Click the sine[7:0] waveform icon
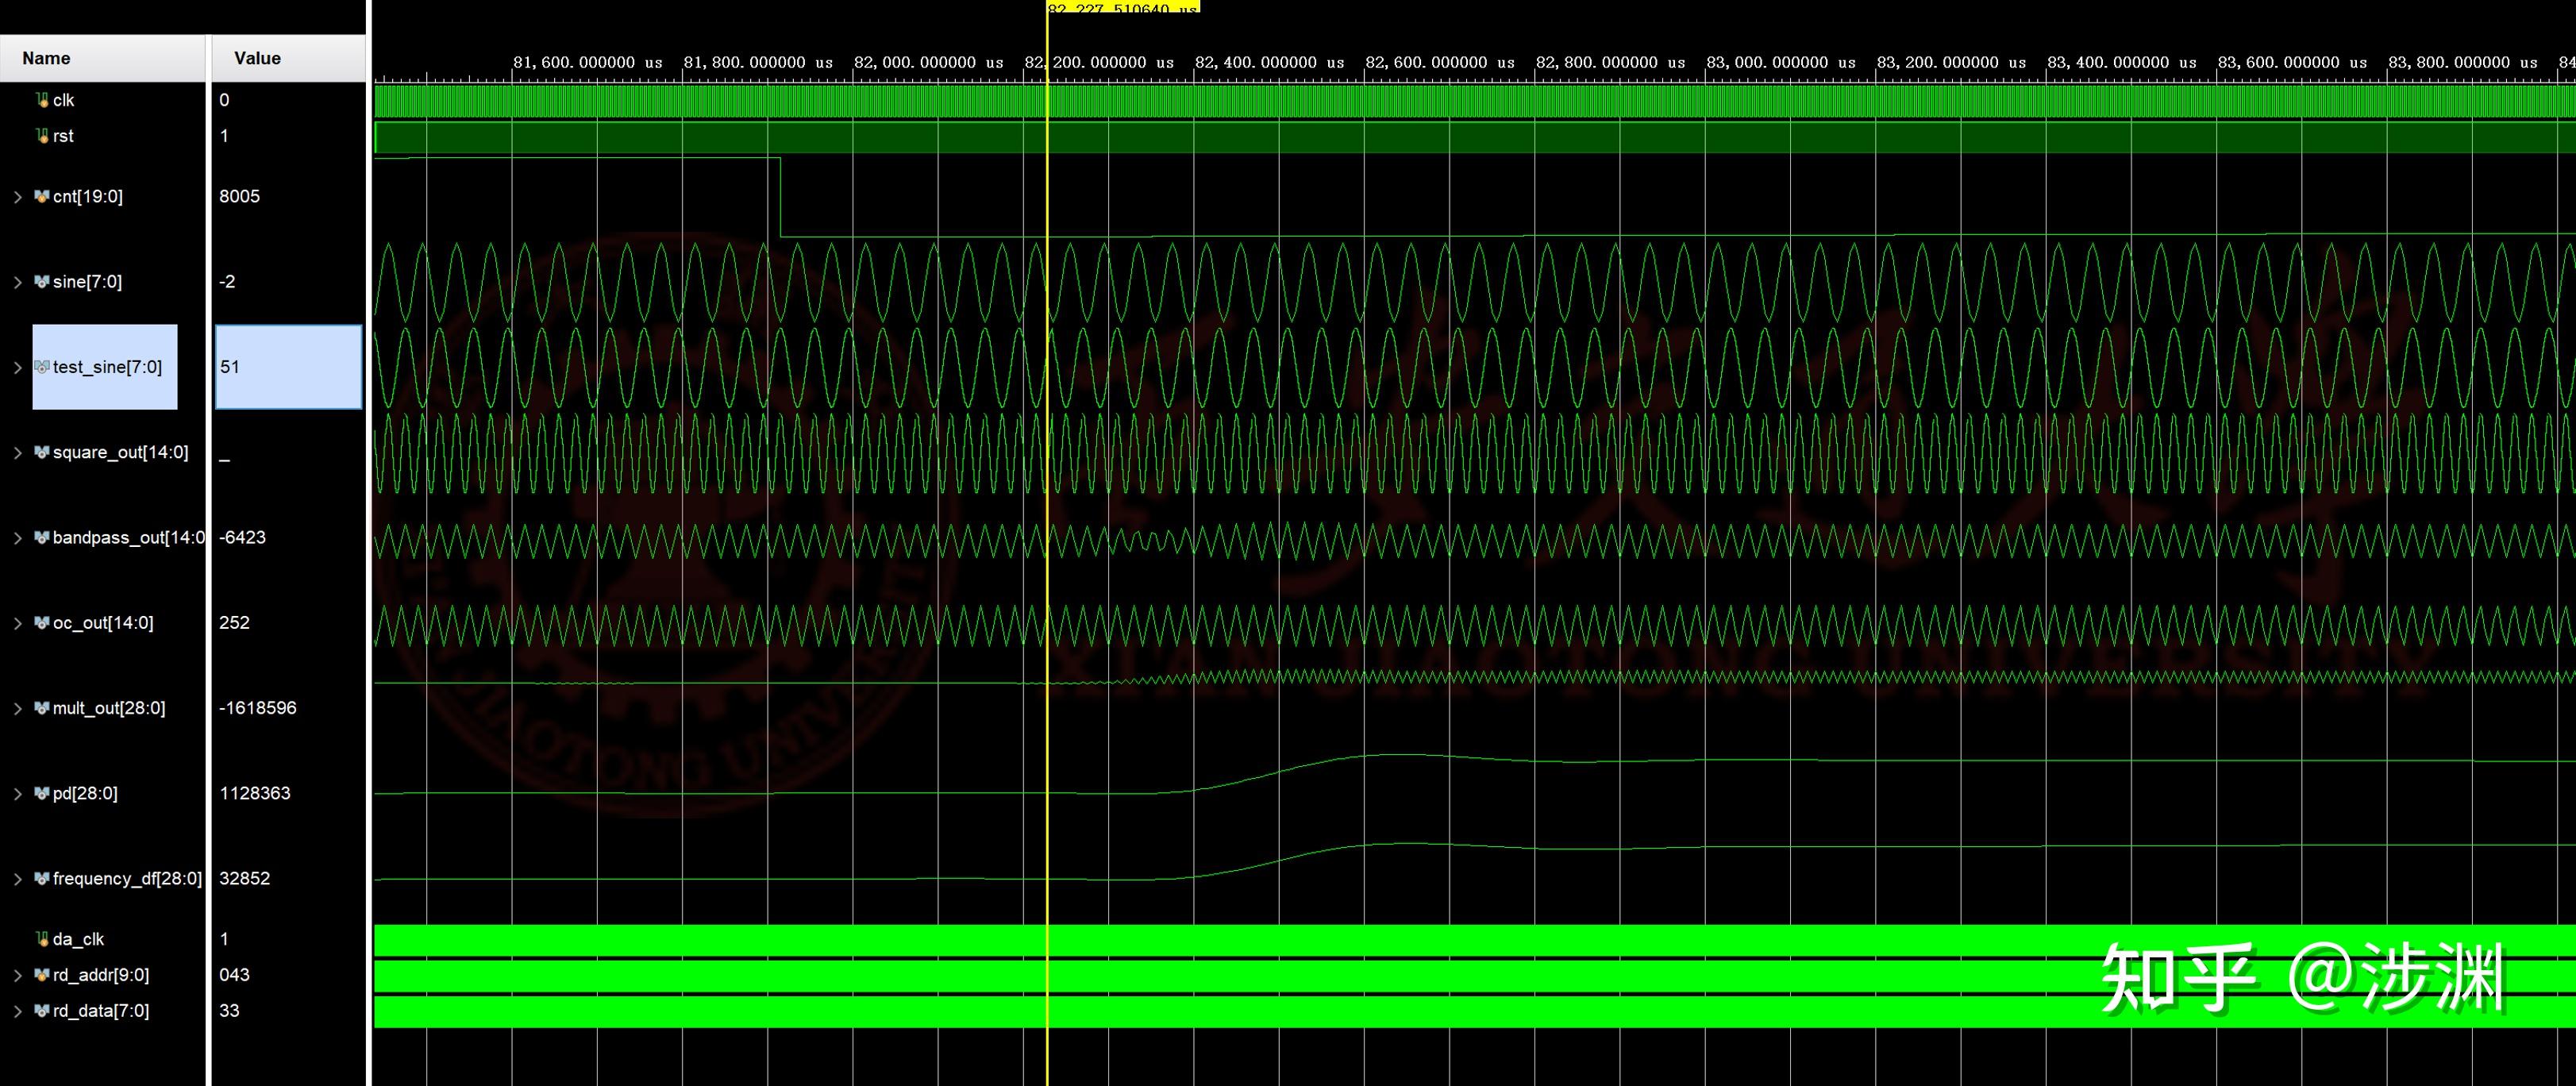The width and height of the screenshot is (2576, 1086). pyautogui.click(x=42, y=281)
